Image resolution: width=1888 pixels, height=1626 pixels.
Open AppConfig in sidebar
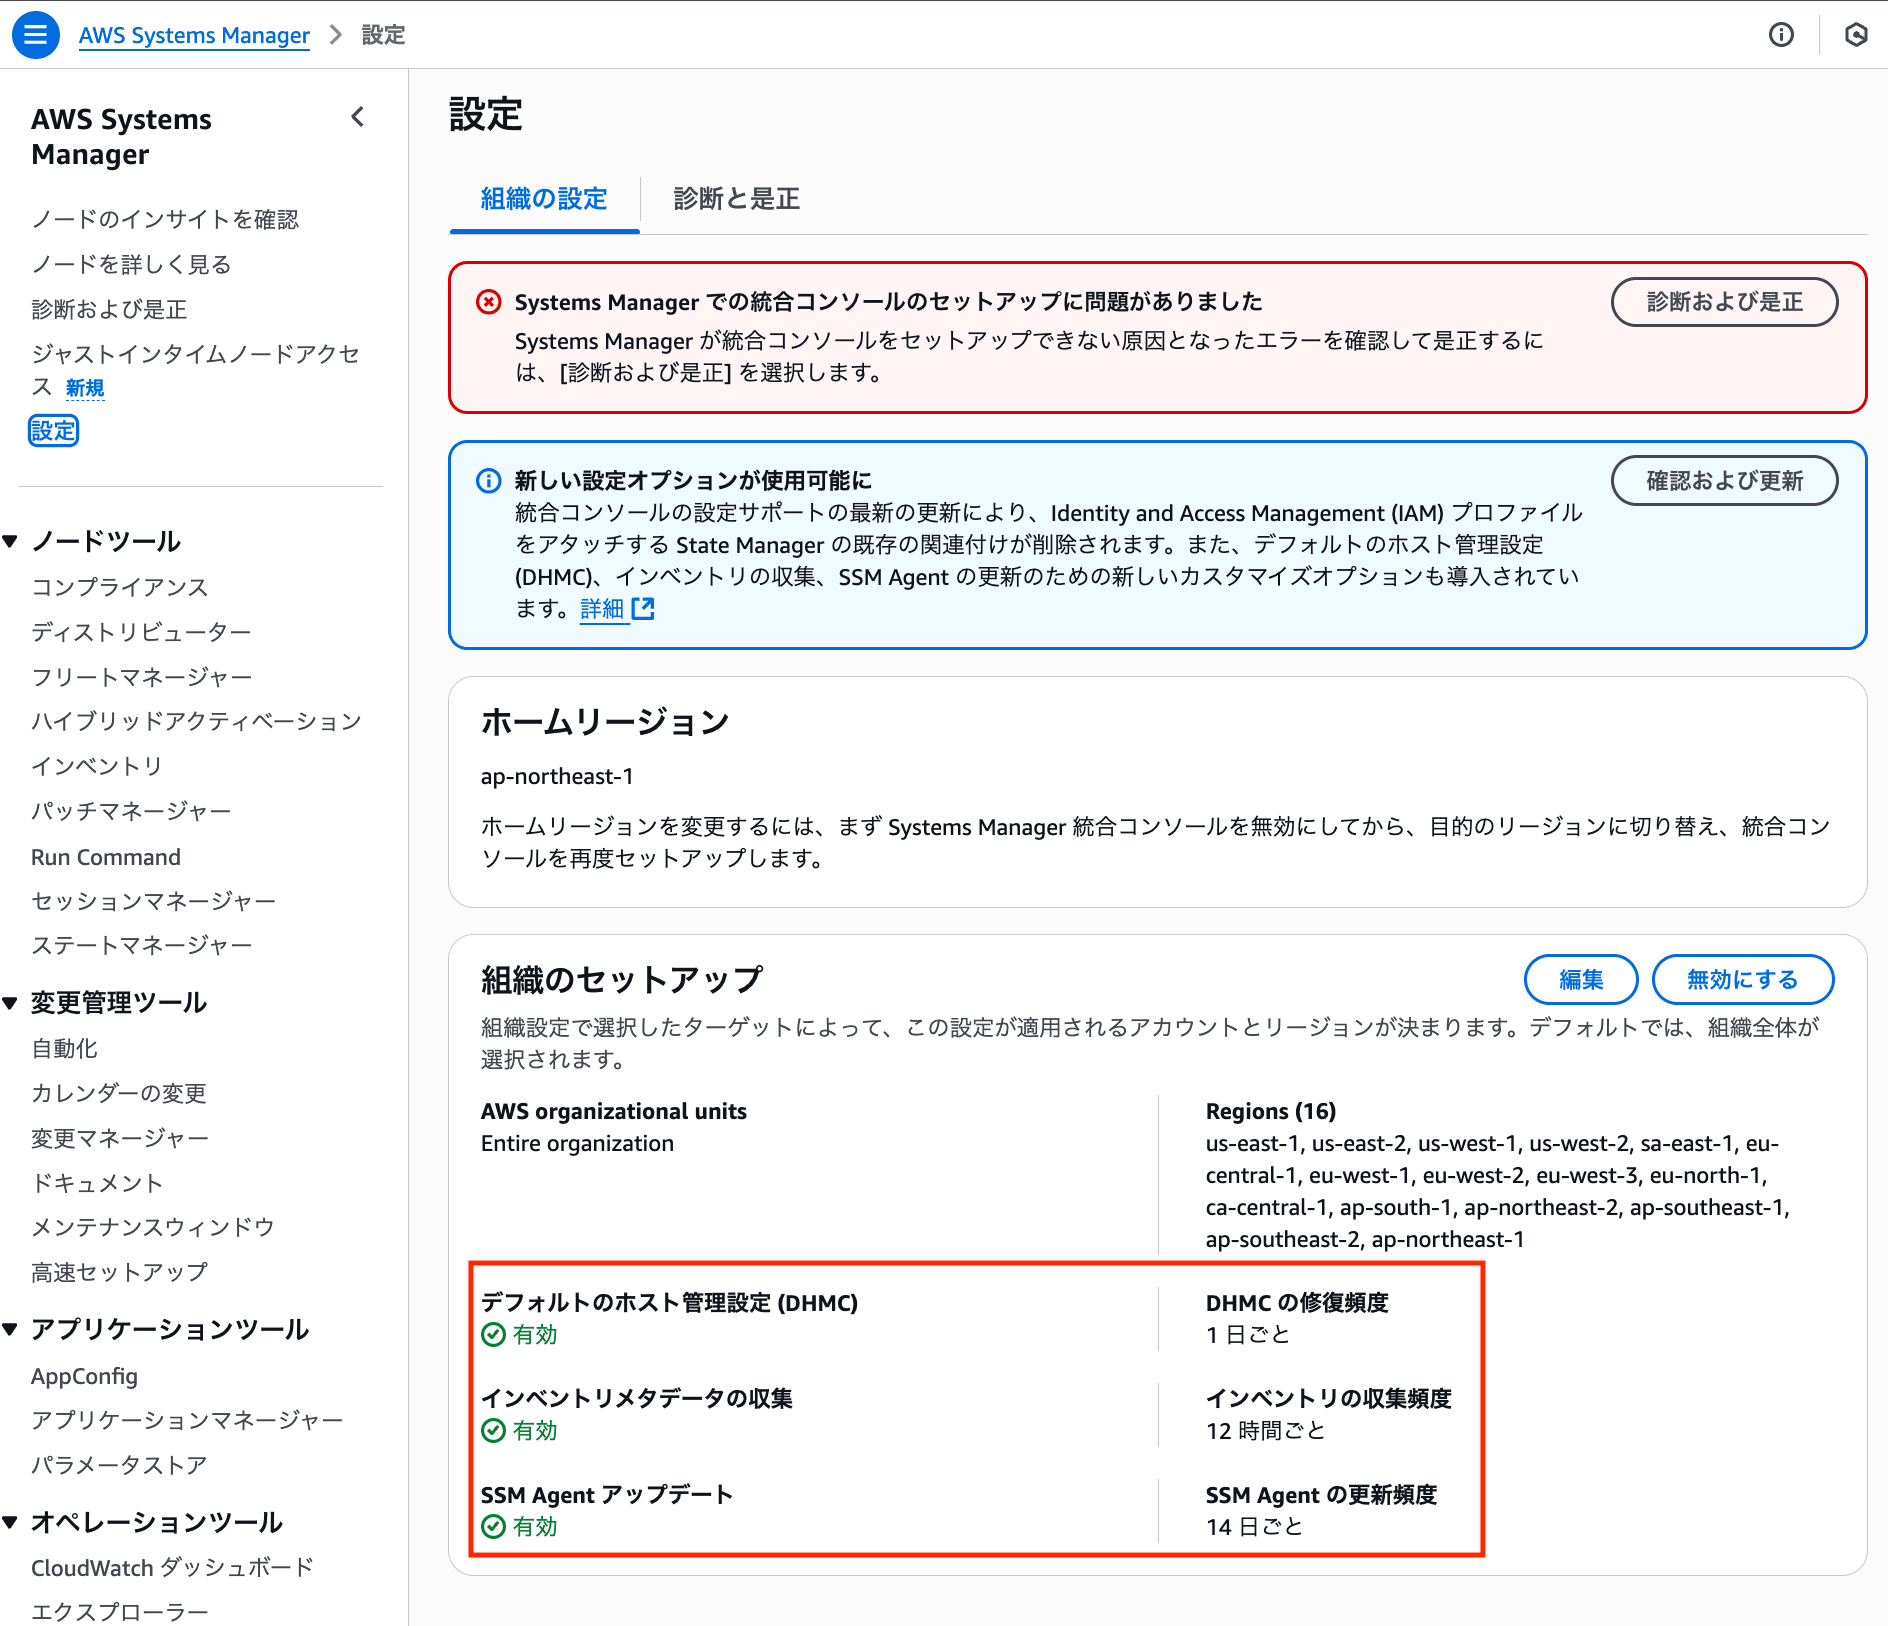pyautogui.click(x=84, y=1376)
